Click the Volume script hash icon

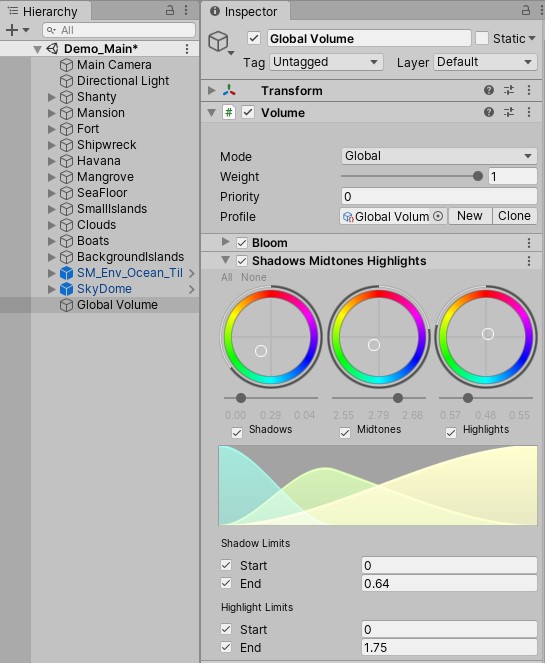[x=229, y=112]
